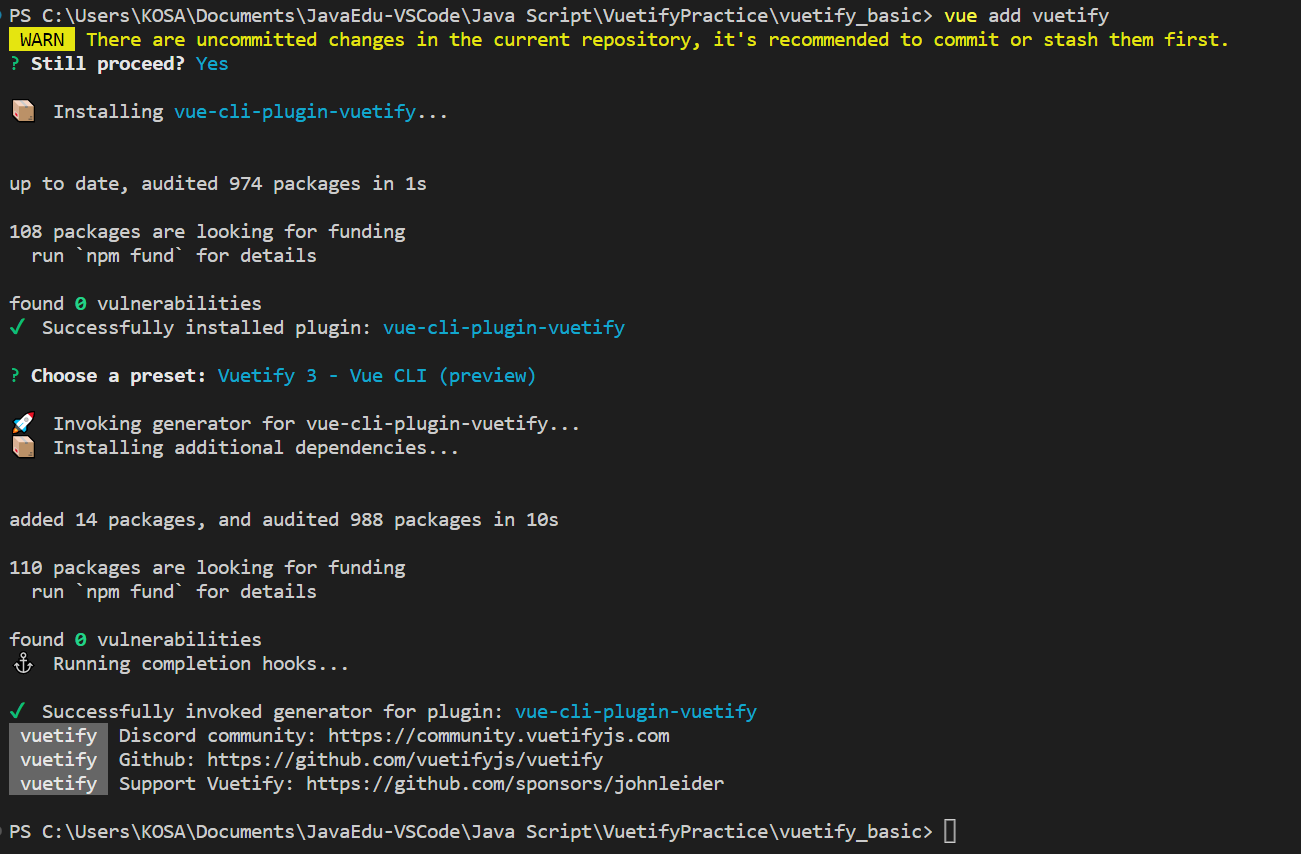Click the vuetify badge on the Github line
This screenshot has height=854, width=1301.
pyautogui.click(x=59, y=760)
